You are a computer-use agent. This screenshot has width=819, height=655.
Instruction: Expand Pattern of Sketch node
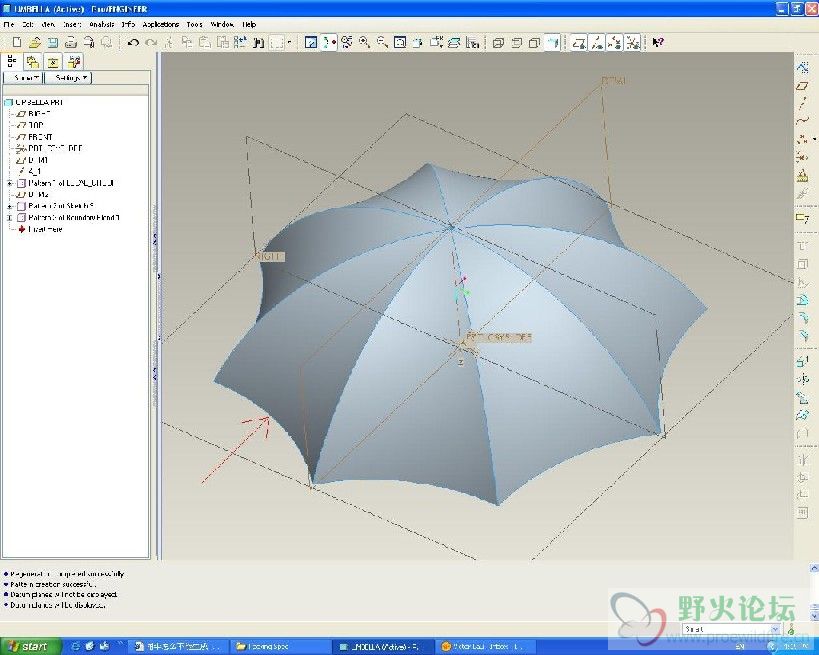9,206
